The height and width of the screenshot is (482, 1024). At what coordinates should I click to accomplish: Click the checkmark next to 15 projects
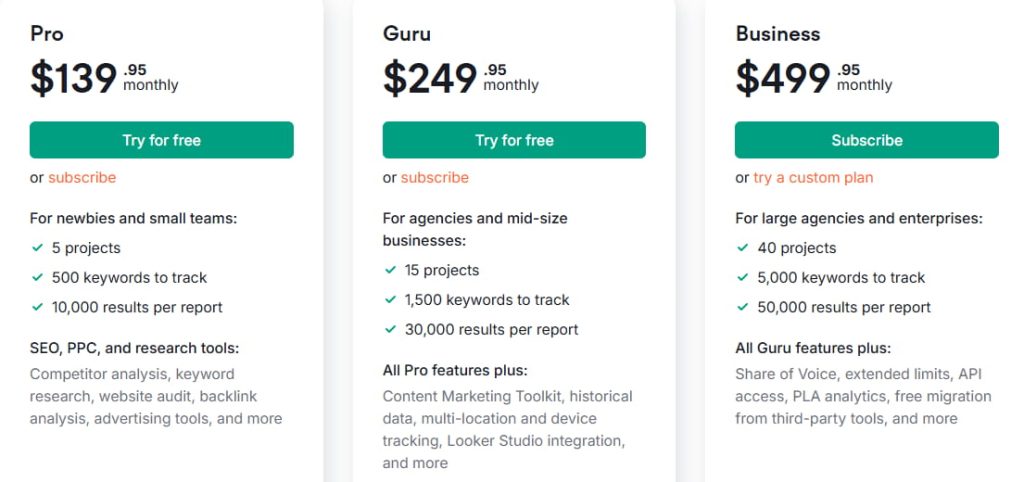390,270
